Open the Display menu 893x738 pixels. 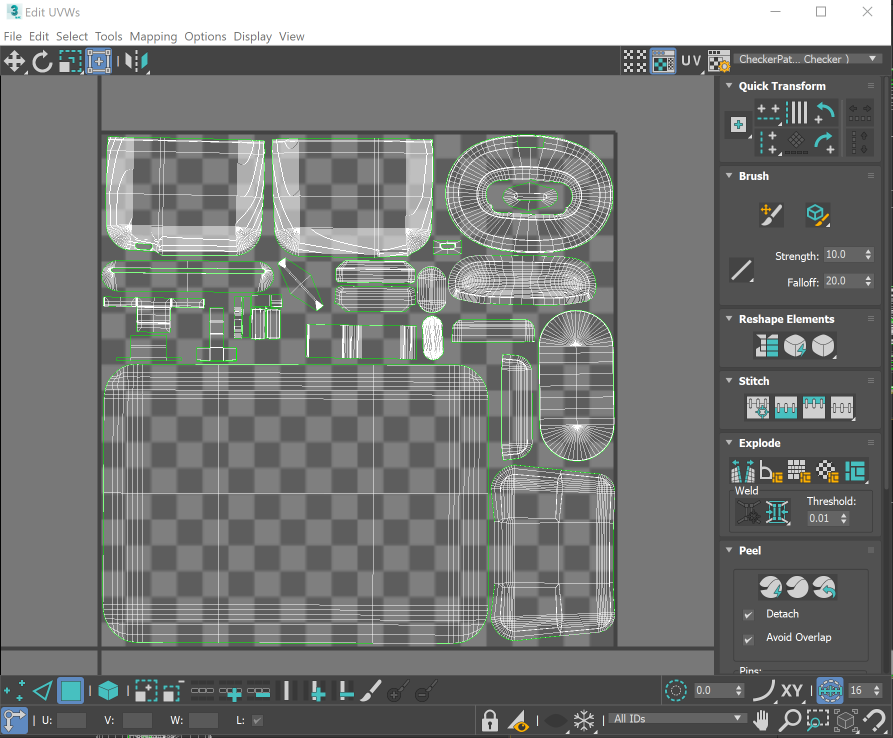[x=252, y=36]
